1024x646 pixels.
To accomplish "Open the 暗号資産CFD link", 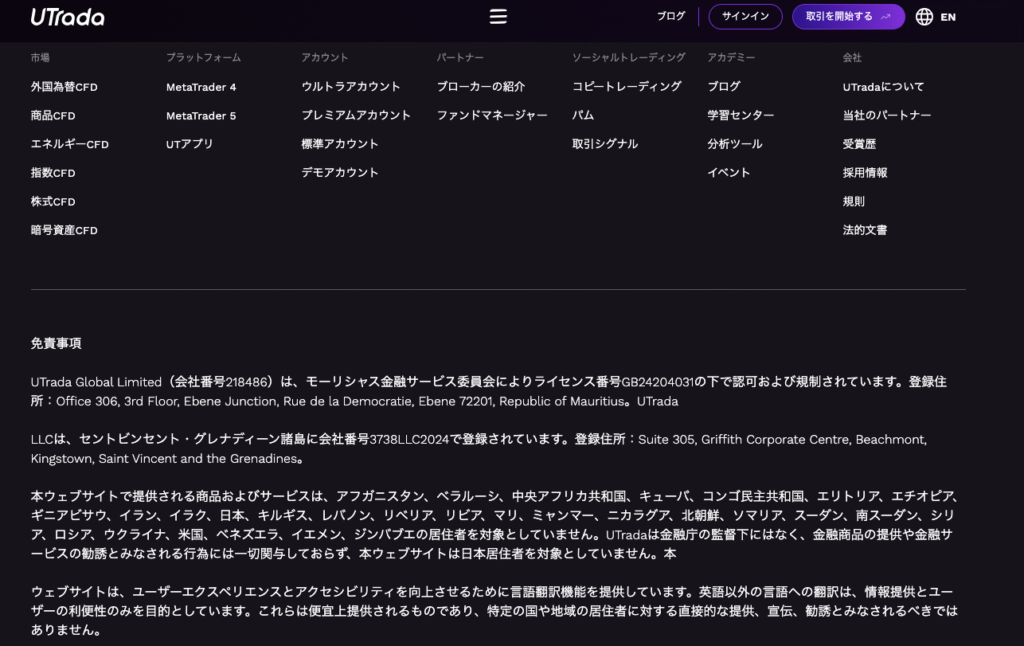I will point(64,231).
